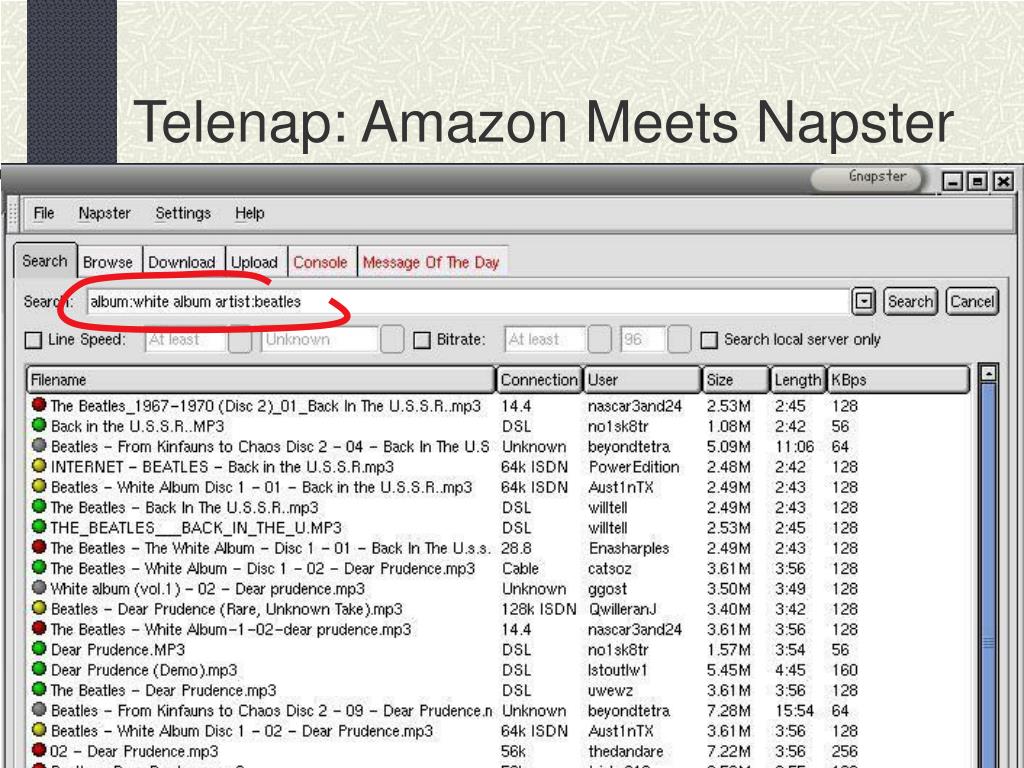
Task: Enable the Line Speed checkbox
Action: pyautogui.click(x=33, y=340)
